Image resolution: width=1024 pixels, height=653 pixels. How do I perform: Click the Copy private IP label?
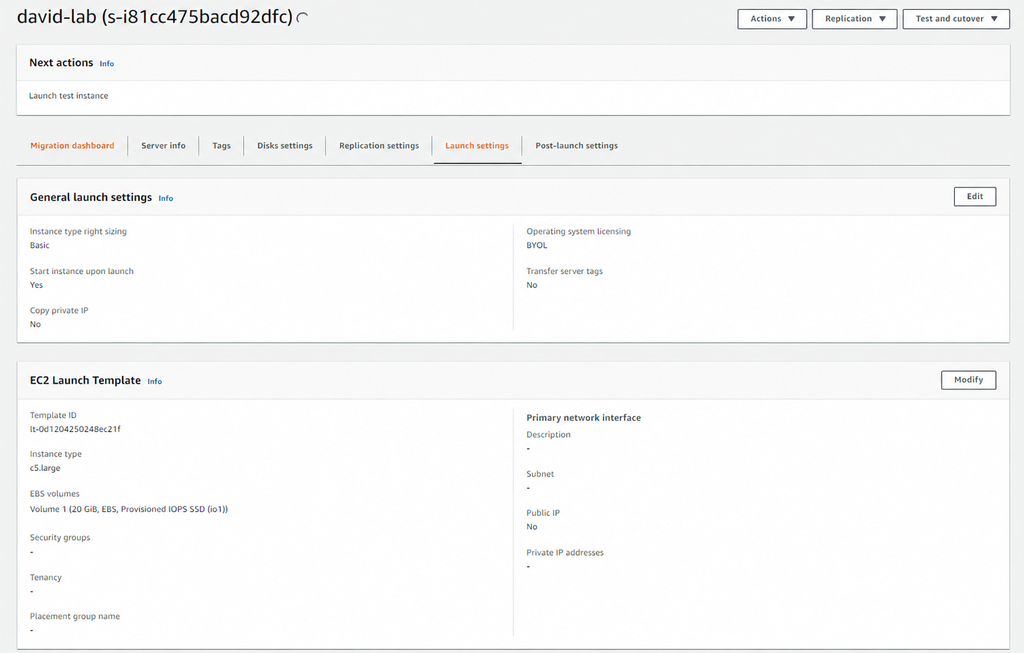point(59,311)
